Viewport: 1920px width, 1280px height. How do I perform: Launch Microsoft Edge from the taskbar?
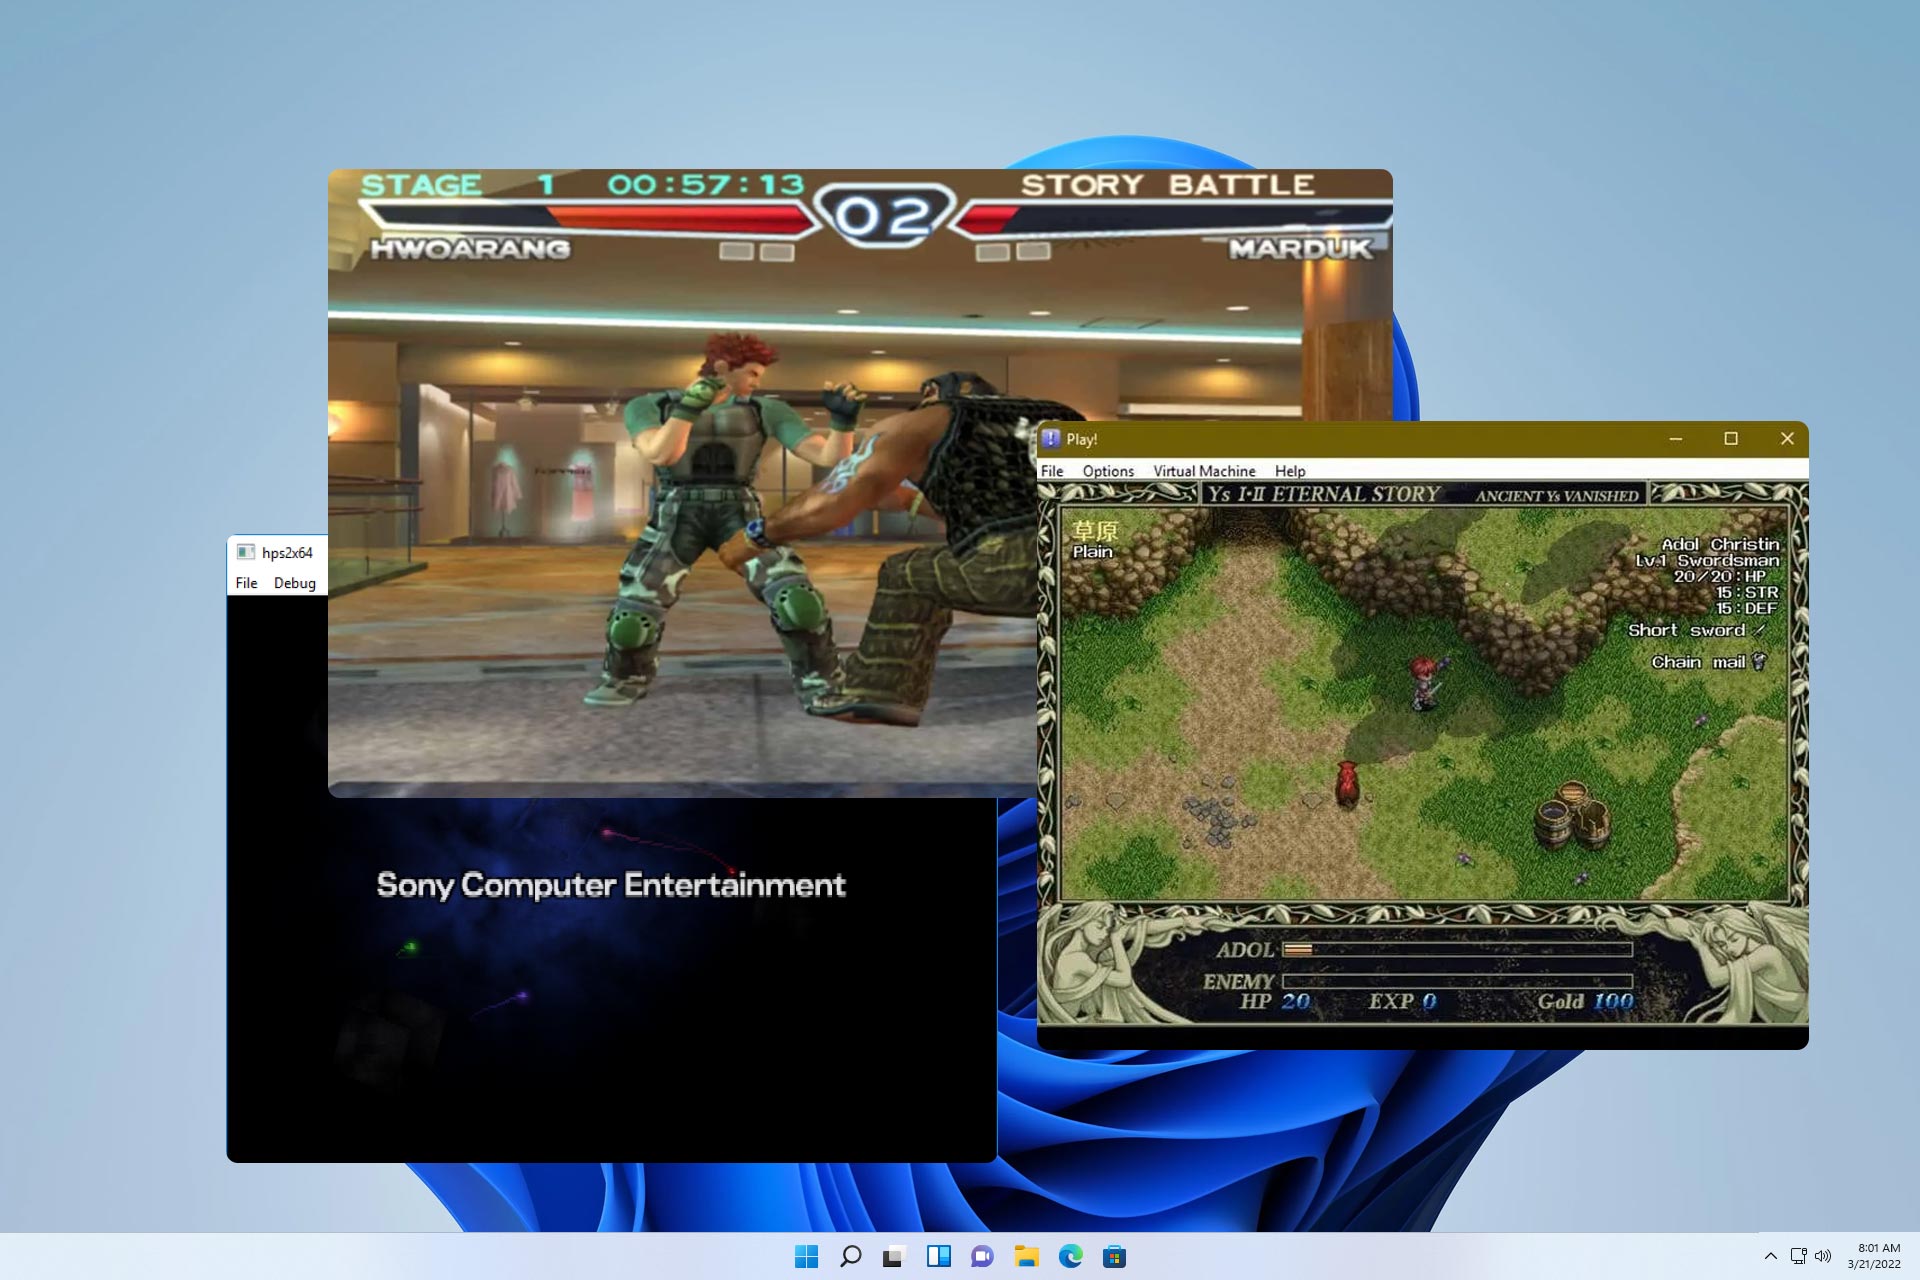1070,1256
